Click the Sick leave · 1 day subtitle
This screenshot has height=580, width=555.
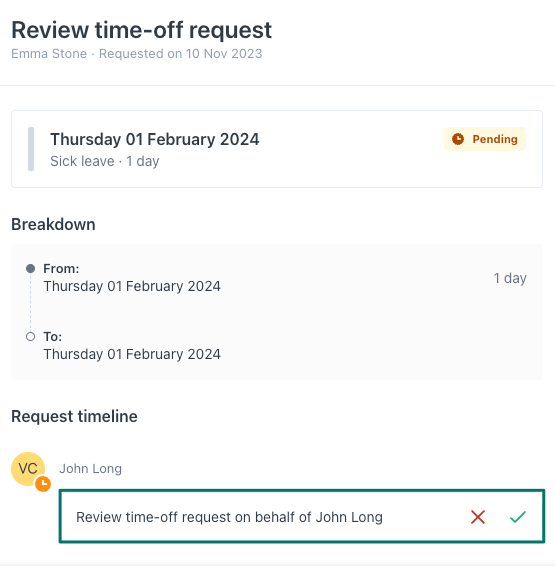click(105, 161)
